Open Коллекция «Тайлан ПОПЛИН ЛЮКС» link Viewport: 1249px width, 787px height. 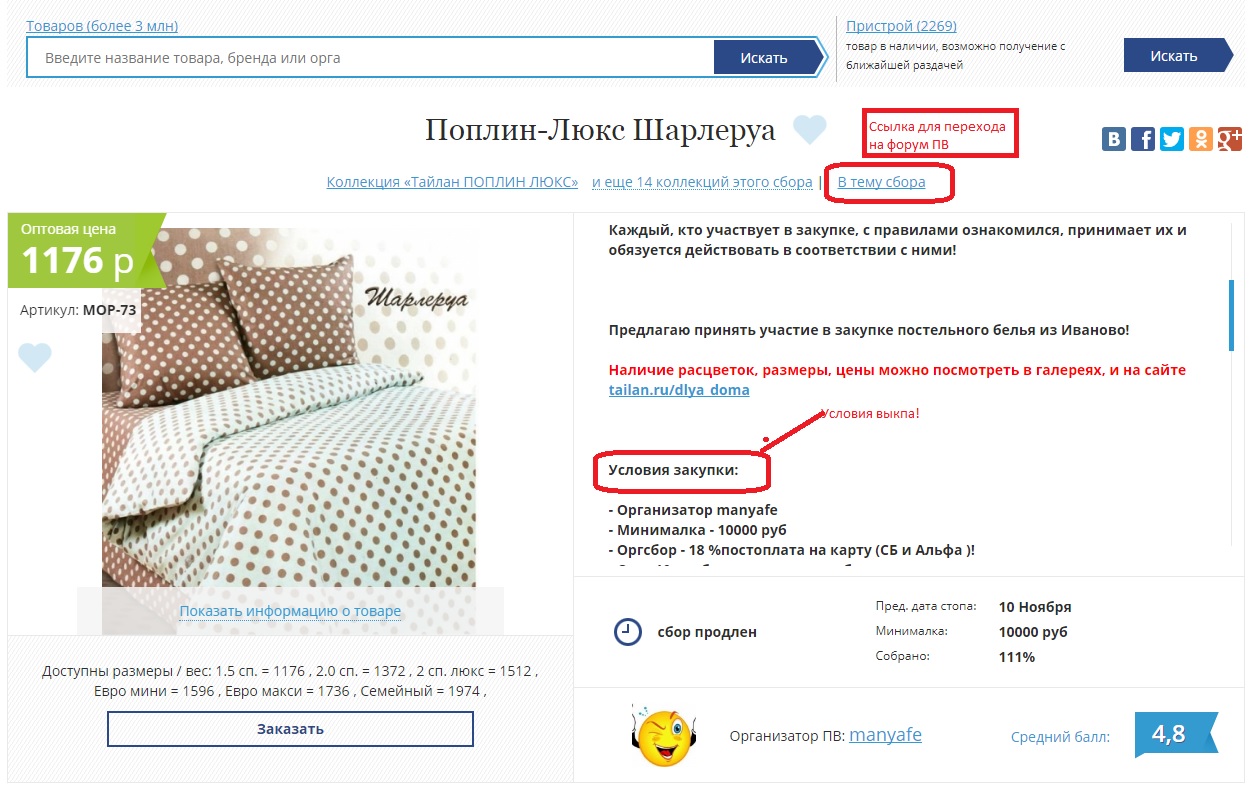coord(453,182)
